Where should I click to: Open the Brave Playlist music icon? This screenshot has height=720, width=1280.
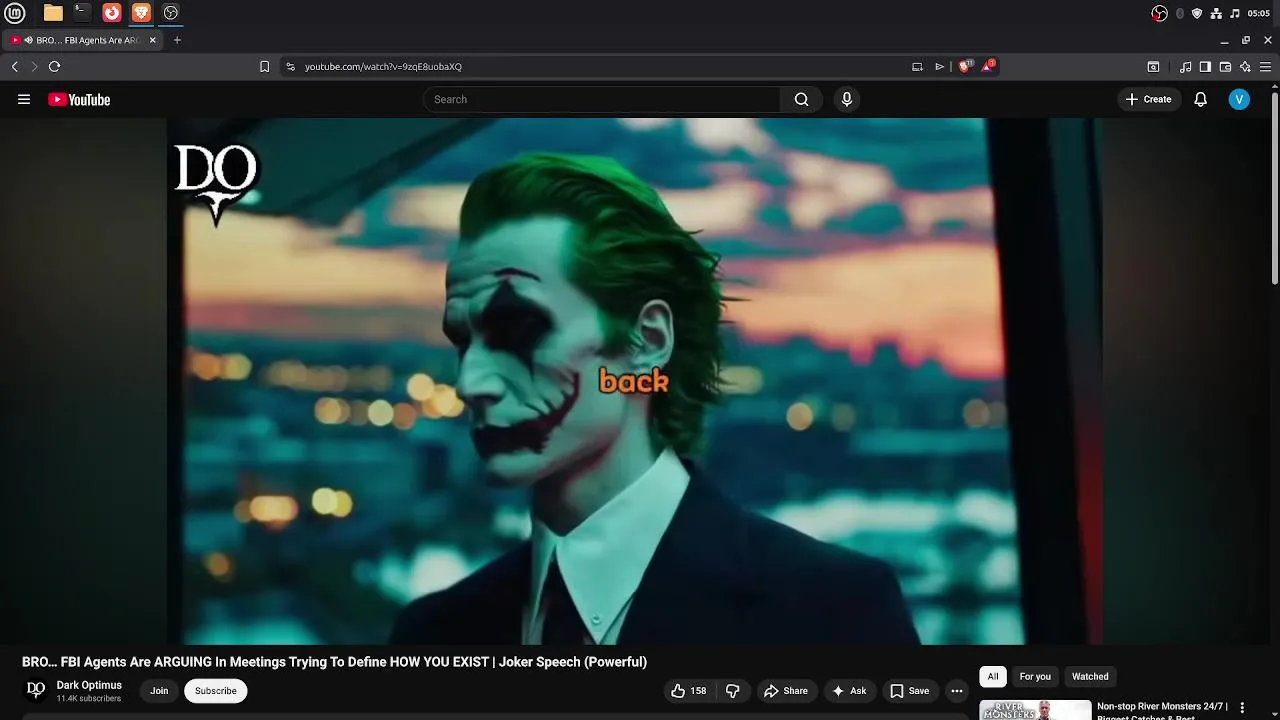tap(1185, 67)
